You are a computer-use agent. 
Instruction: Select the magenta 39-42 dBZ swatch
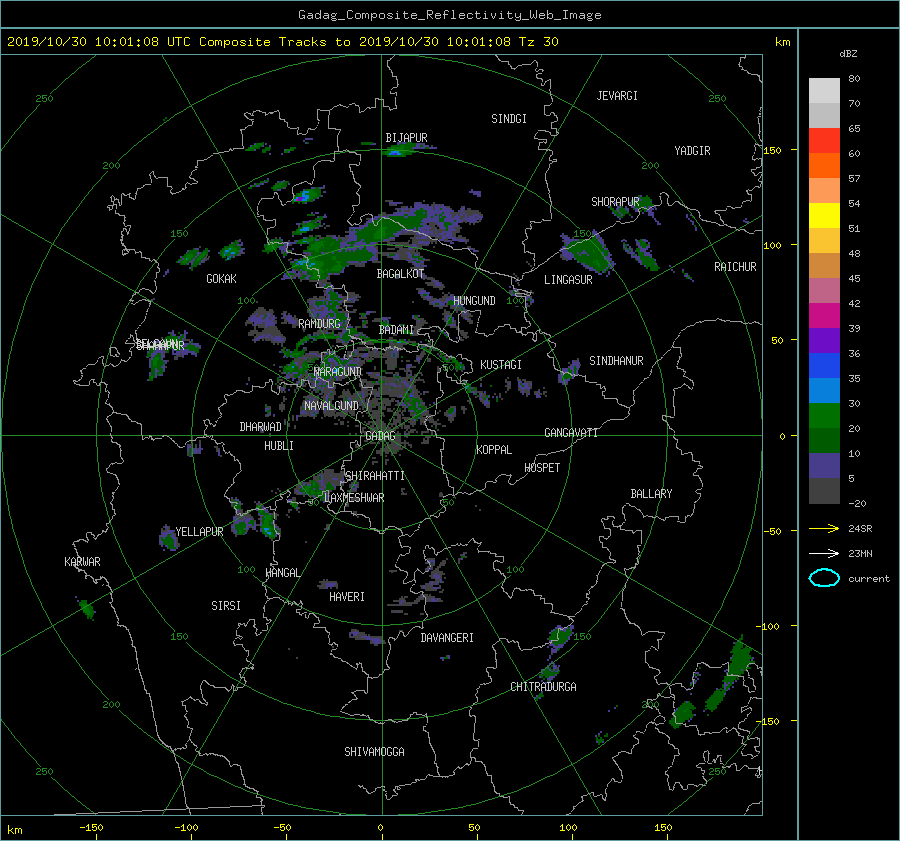pos(824,315)
